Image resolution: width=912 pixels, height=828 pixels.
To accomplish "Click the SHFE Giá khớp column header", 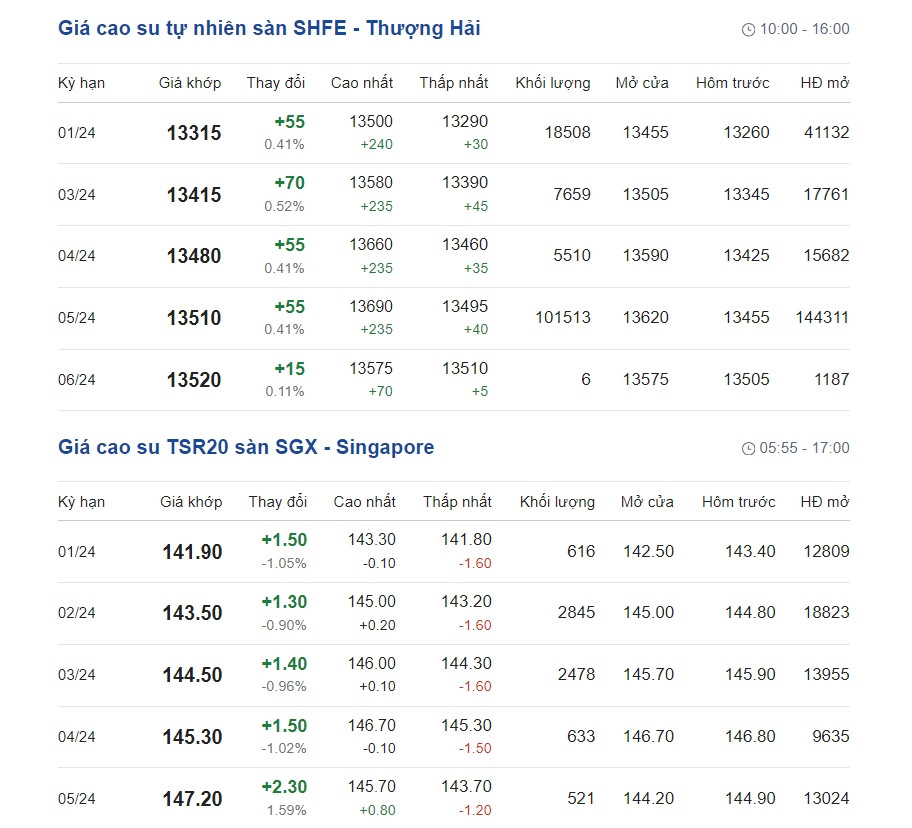I will 190,83.
